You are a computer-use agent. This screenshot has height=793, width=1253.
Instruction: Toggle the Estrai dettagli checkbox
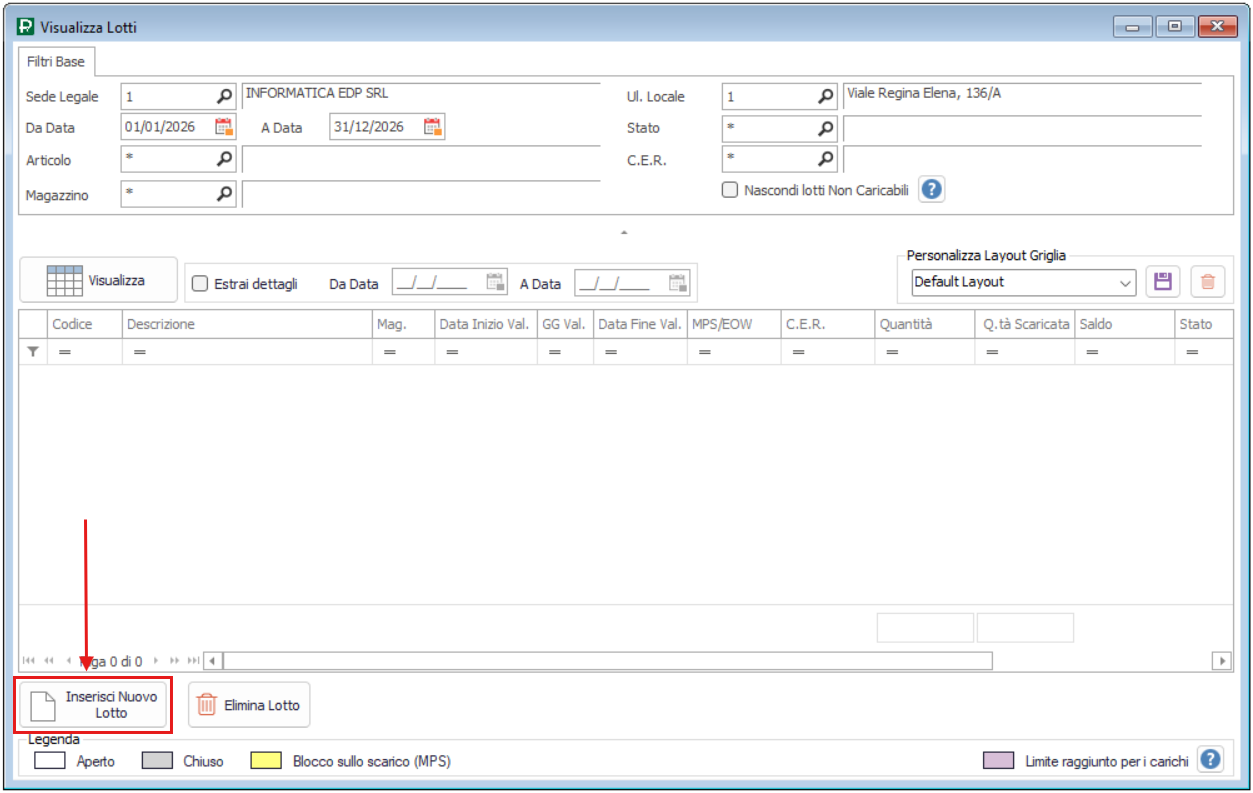[199, 284]
